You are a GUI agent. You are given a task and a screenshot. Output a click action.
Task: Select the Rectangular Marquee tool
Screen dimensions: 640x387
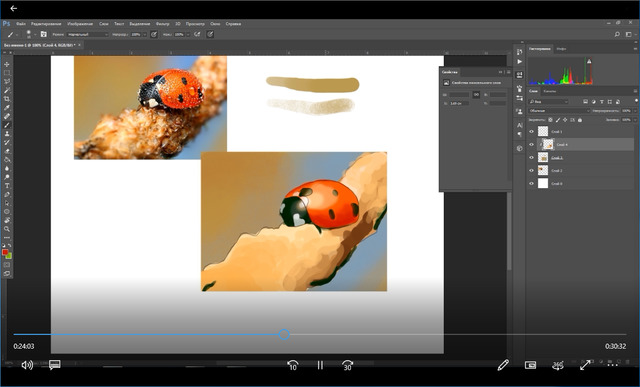pyautogui.click(x=7, y=73)
